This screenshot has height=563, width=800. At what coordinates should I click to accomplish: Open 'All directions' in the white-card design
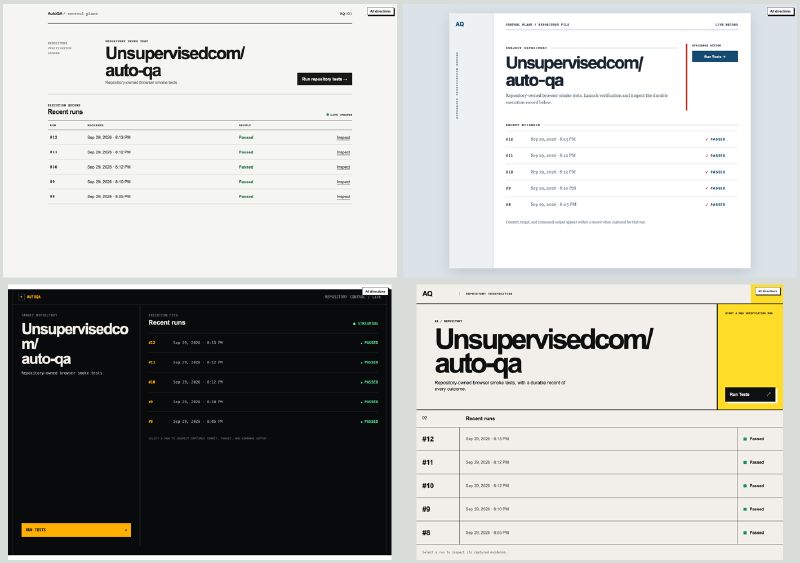pyautogui.click(x=781, y=11)
